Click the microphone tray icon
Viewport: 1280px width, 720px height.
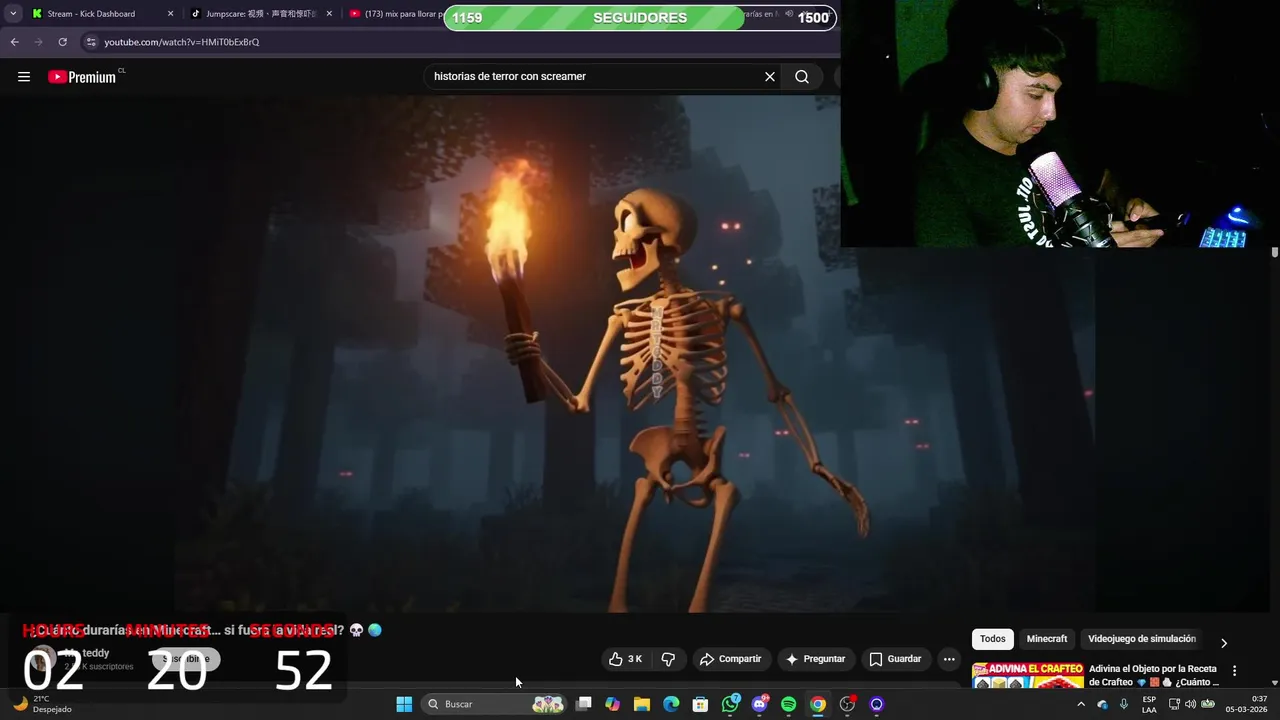point(1124,704)
